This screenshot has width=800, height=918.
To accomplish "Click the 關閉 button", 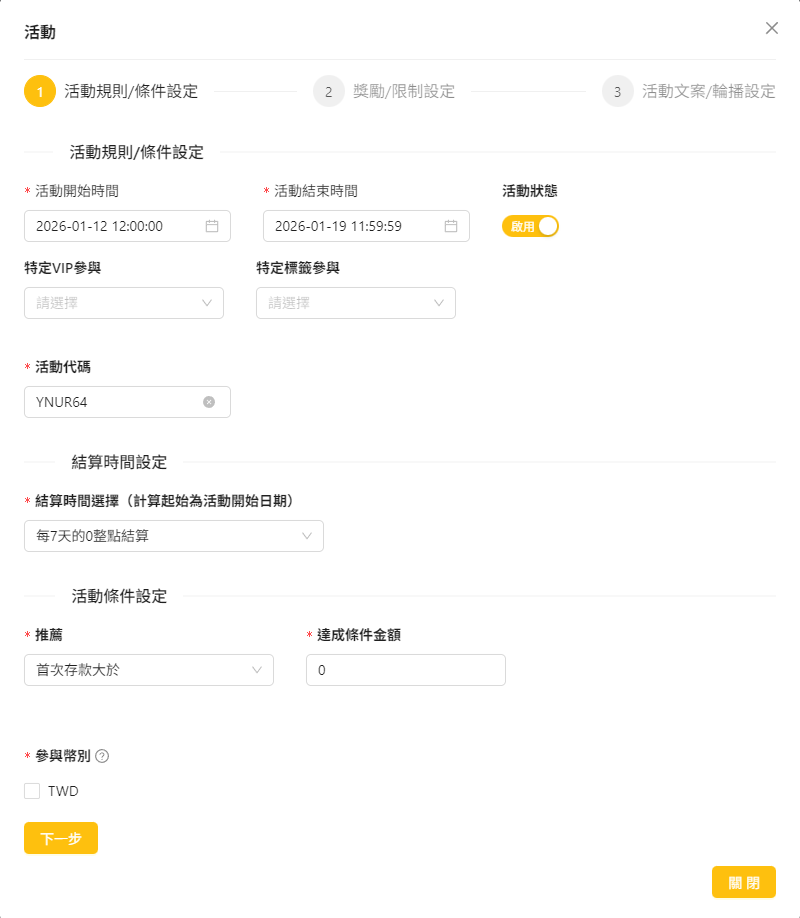I will pyautogui.click(x=743, y=882).
